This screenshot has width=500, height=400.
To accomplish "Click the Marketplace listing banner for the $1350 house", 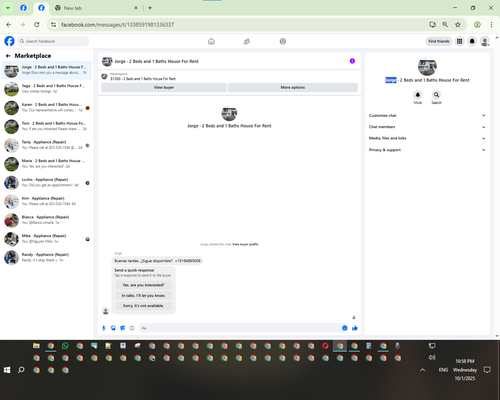I will [229, 76].
